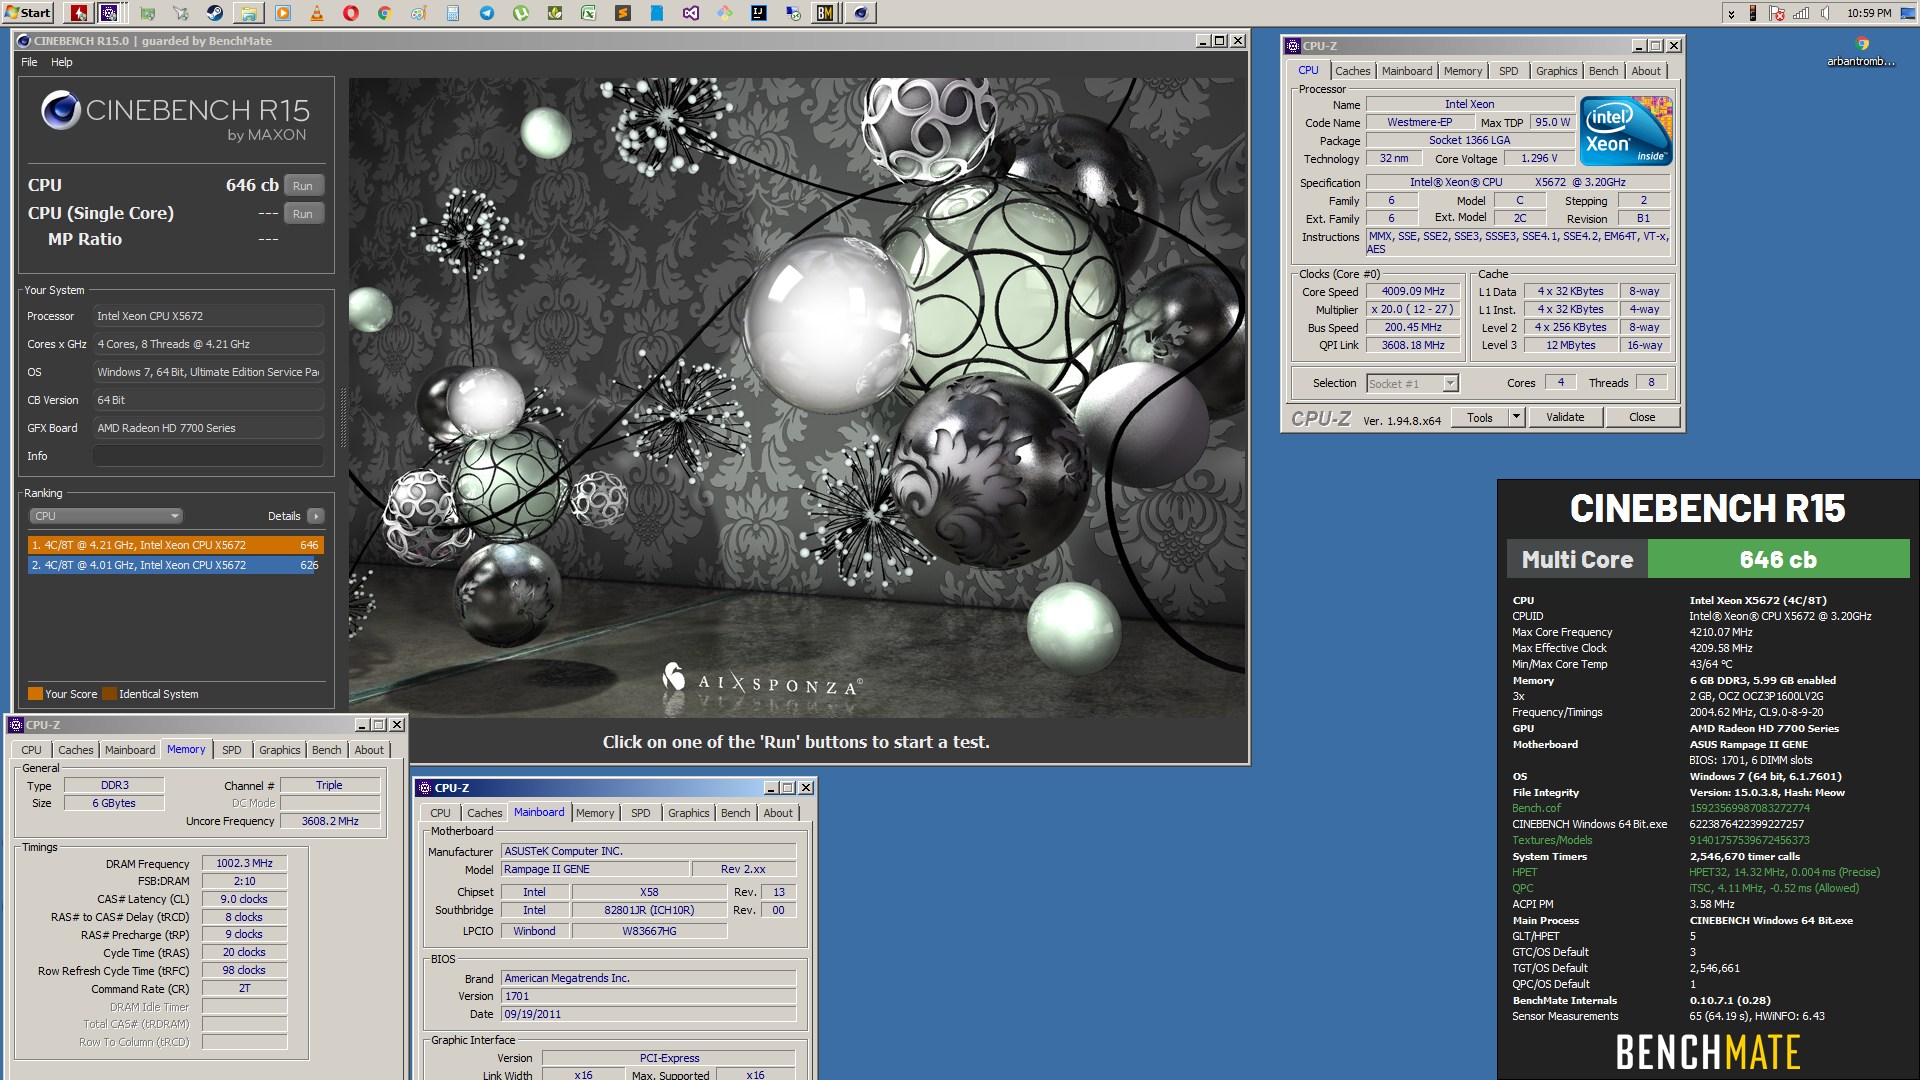Switch to Caches tab in top-right CPU-Z
1920x1080 pixels.
1352,71
